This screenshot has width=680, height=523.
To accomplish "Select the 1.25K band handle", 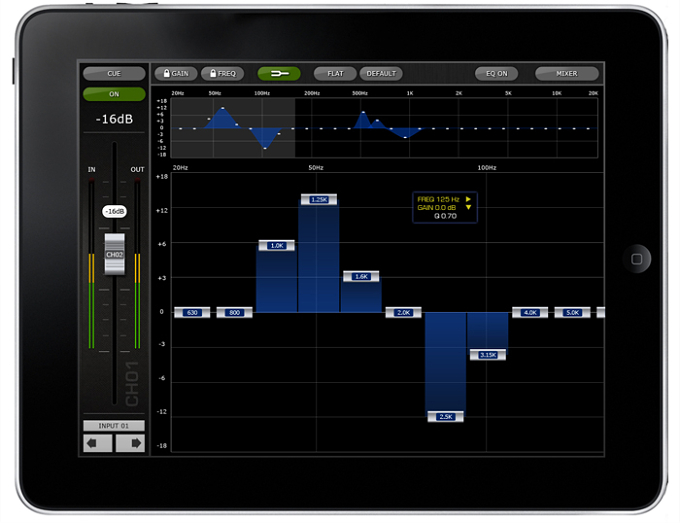I will (x=319, y=199).
